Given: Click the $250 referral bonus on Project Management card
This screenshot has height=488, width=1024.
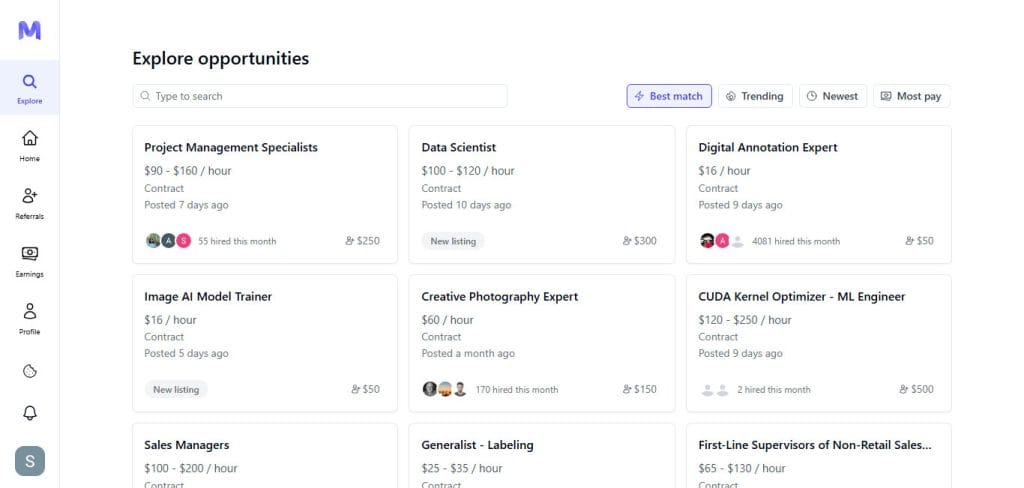Looking at the screenshot, I should click(x=362, y=241).
